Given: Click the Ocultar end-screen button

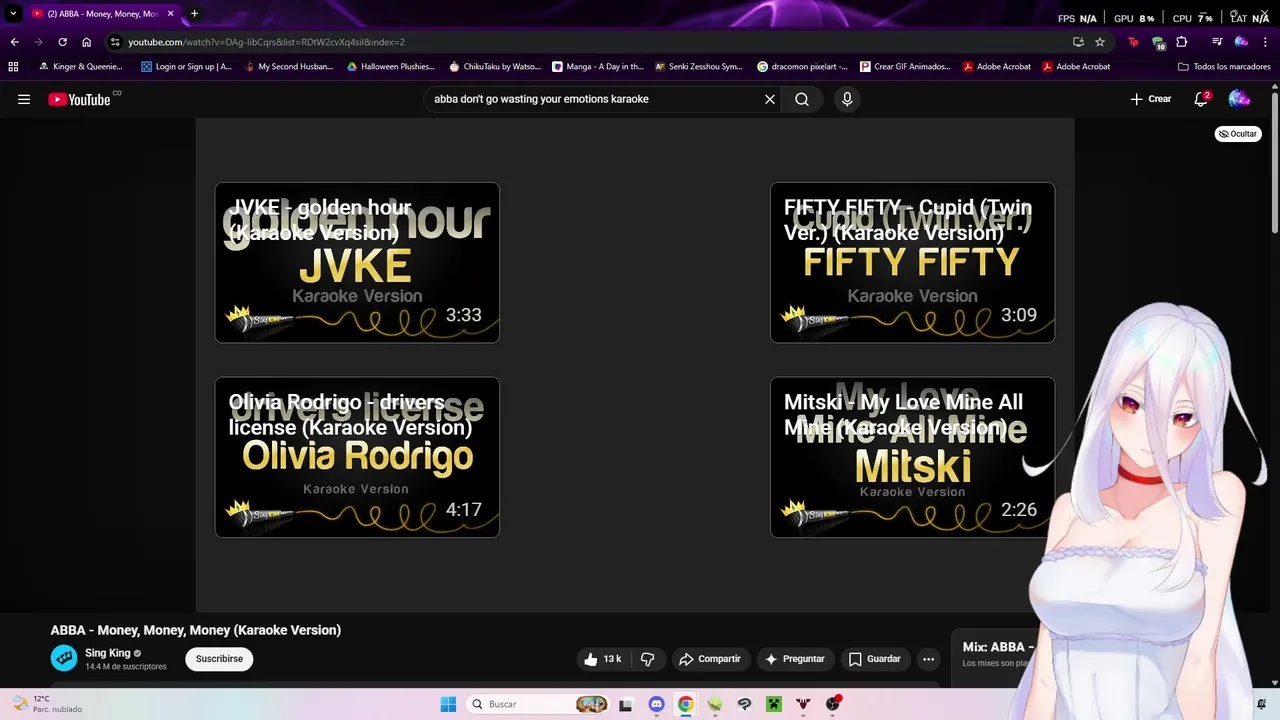Looking at the screenshot, I should click(1238, 134).
